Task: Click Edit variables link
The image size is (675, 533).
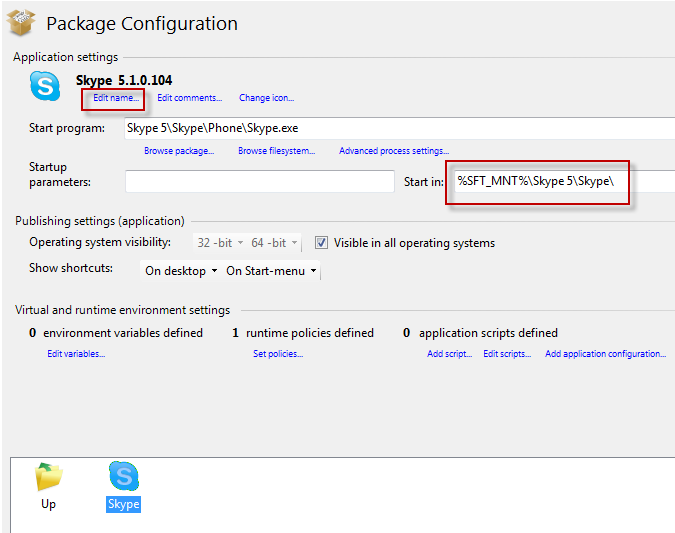Action: (x=76, y=354)
